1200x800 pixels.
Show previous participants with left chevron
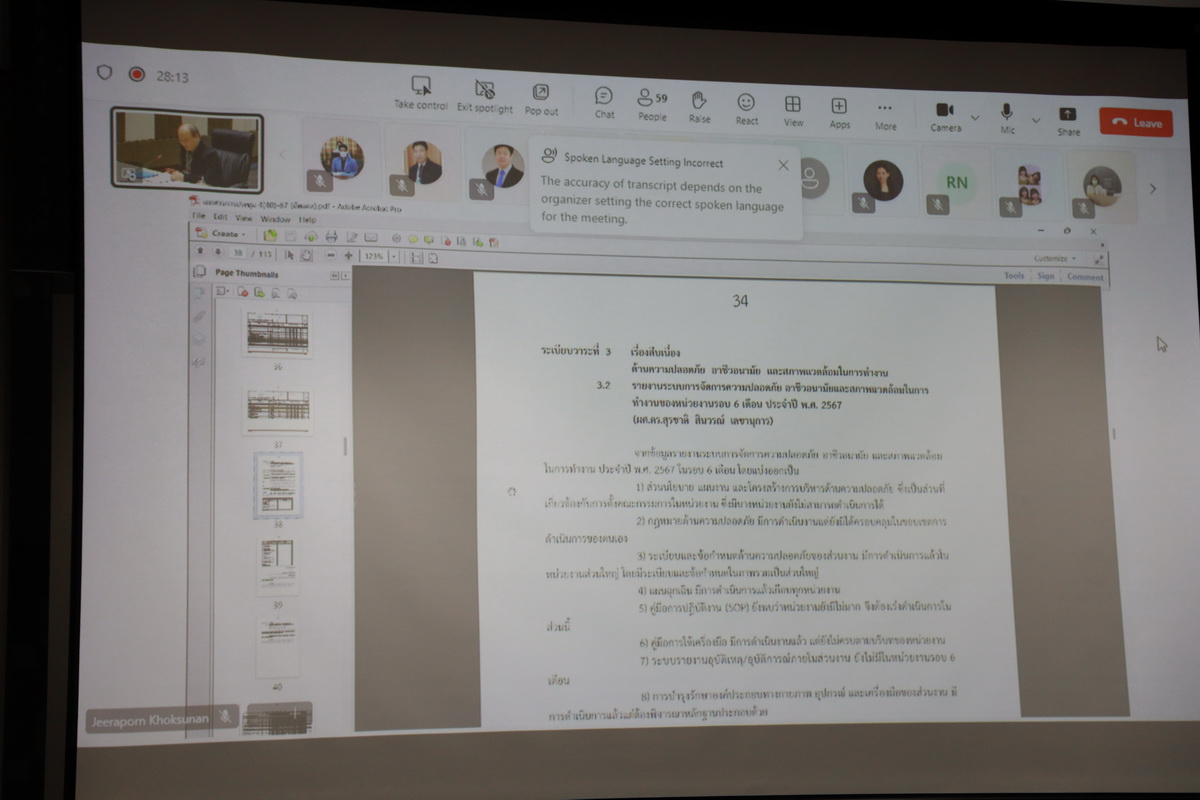(x=282, y=154)
